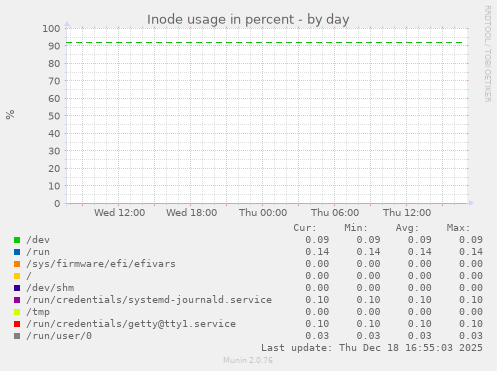The image size is (497, 371).
Task: Click the Thu 00:00 time axis label
Action: 263,213
